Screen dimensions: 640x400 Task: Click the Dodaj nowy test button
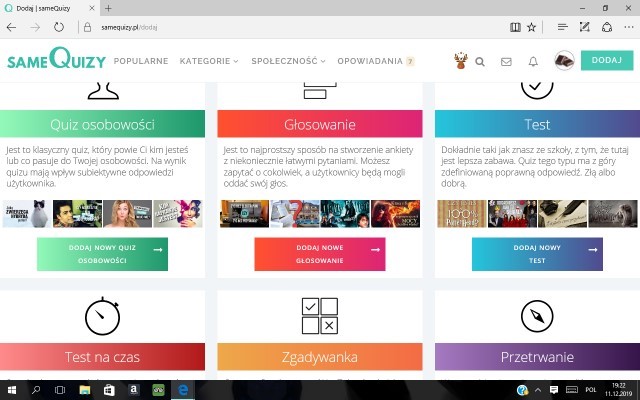[537, 254]
